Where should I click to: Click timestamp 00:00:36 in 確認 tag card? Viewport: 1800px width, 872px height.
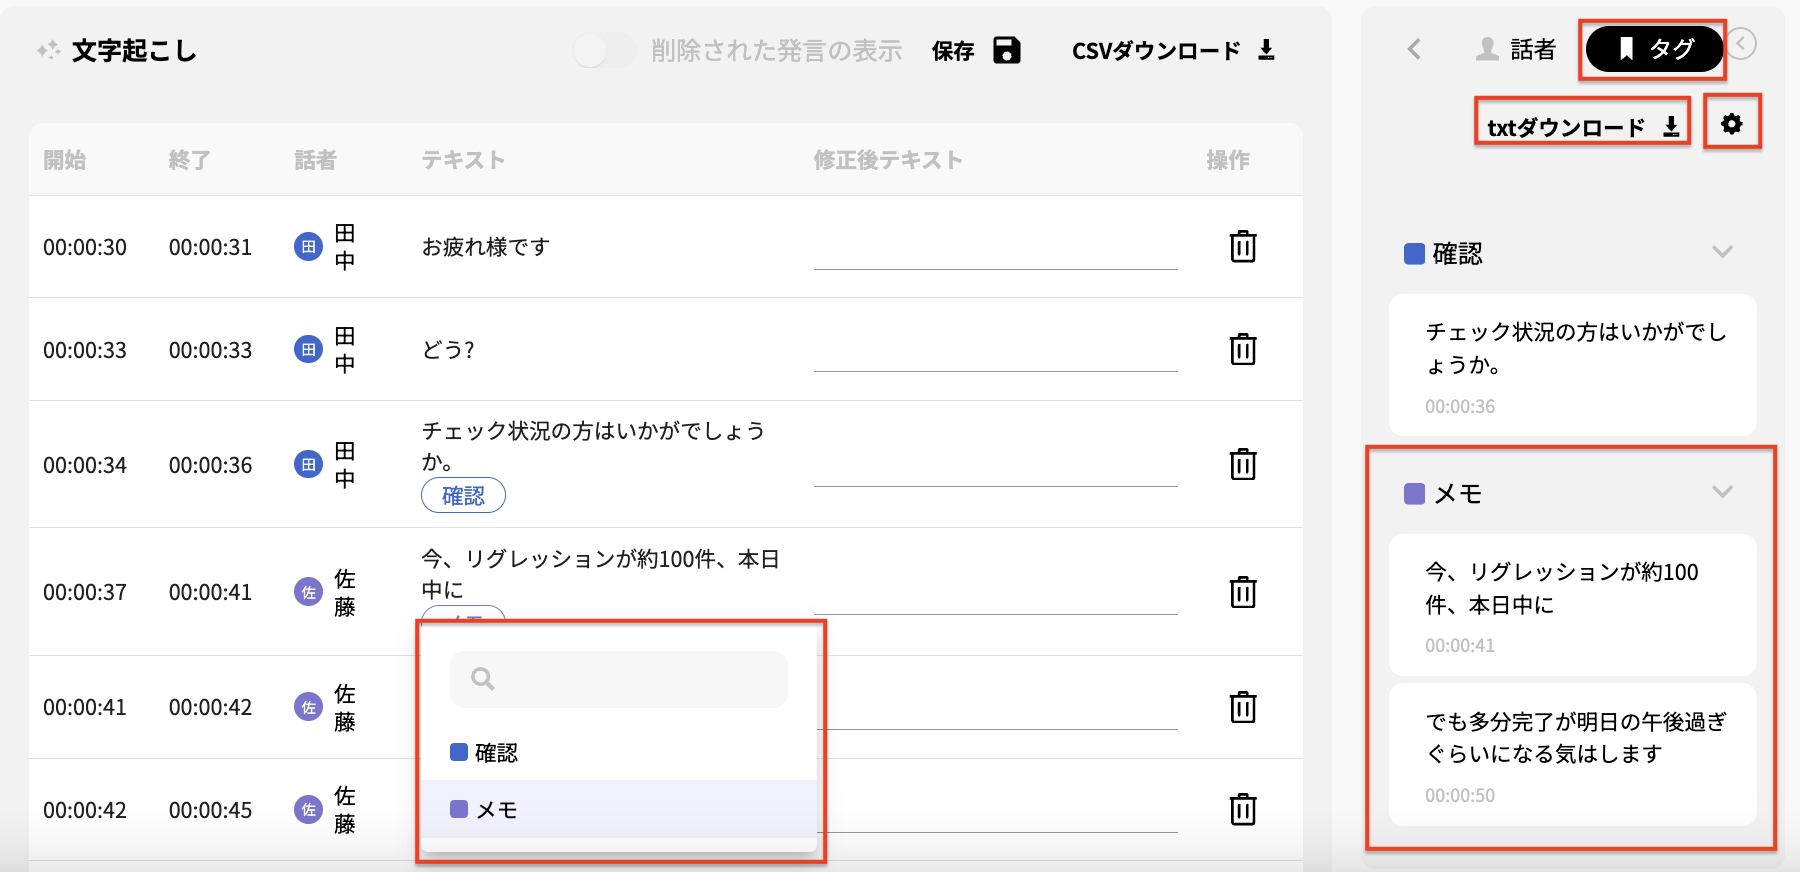click(1460, 406)
